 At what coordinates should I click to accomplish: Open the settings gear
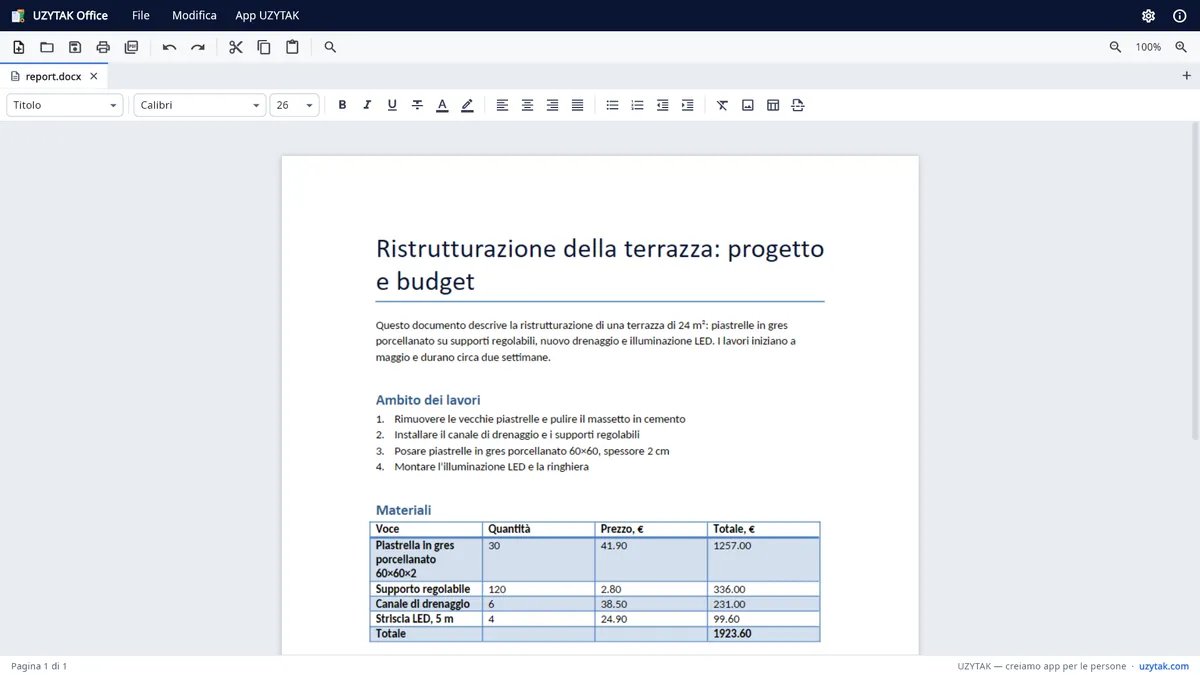pyautogui.click(x=1148, y=16)
